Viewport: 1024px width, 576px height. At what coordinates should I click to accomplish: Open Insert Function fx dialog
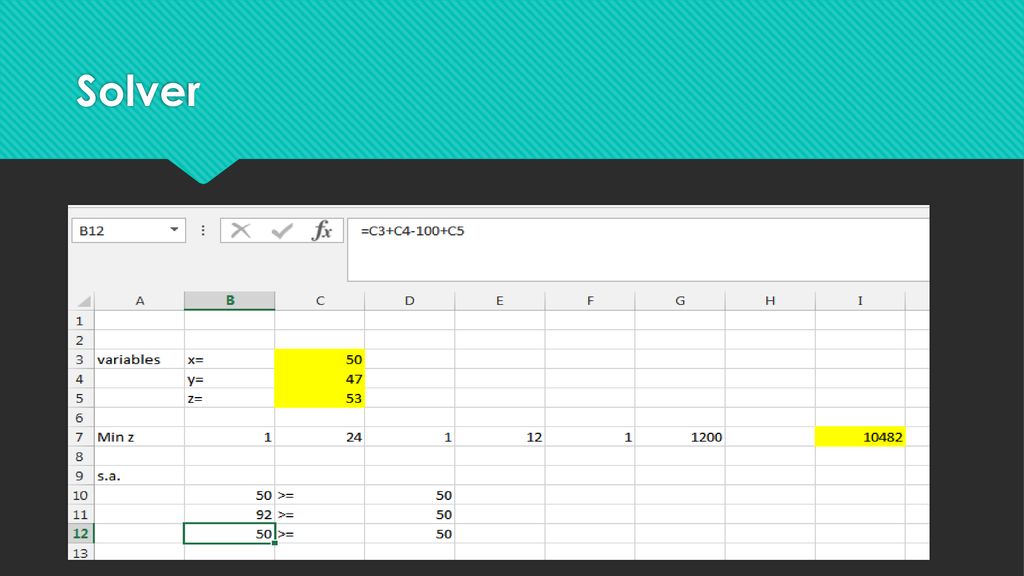pyautogui.click(x=322, y=231)
